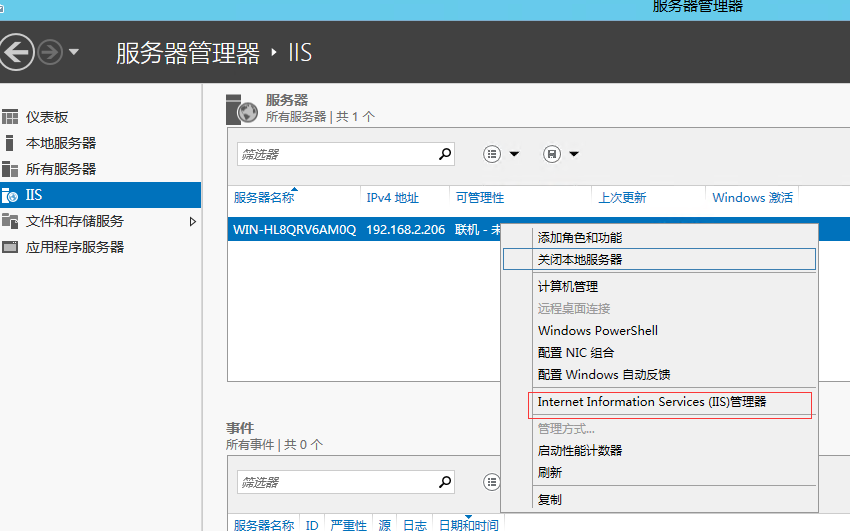
Task: Sort by the 上次更新 column header
Action: click(622, 198)
